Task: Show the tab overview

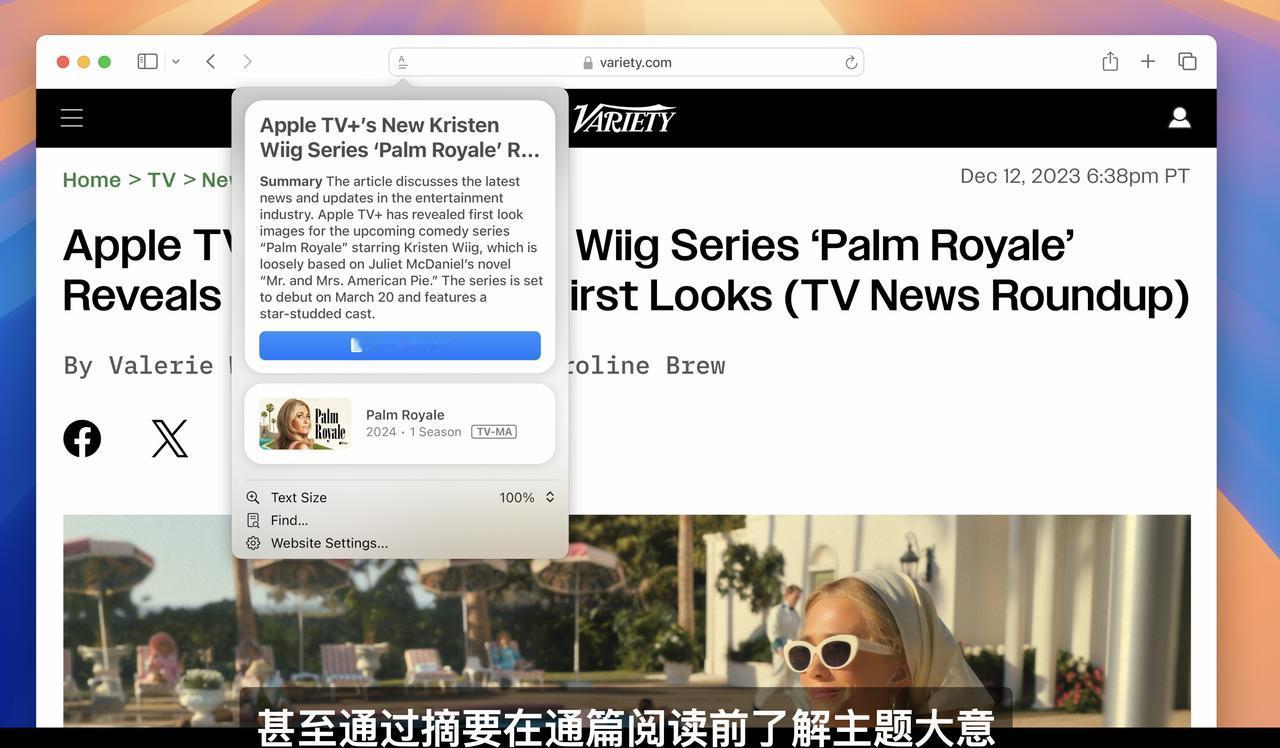Action: pyautogui.click(x=1187, y=62)
